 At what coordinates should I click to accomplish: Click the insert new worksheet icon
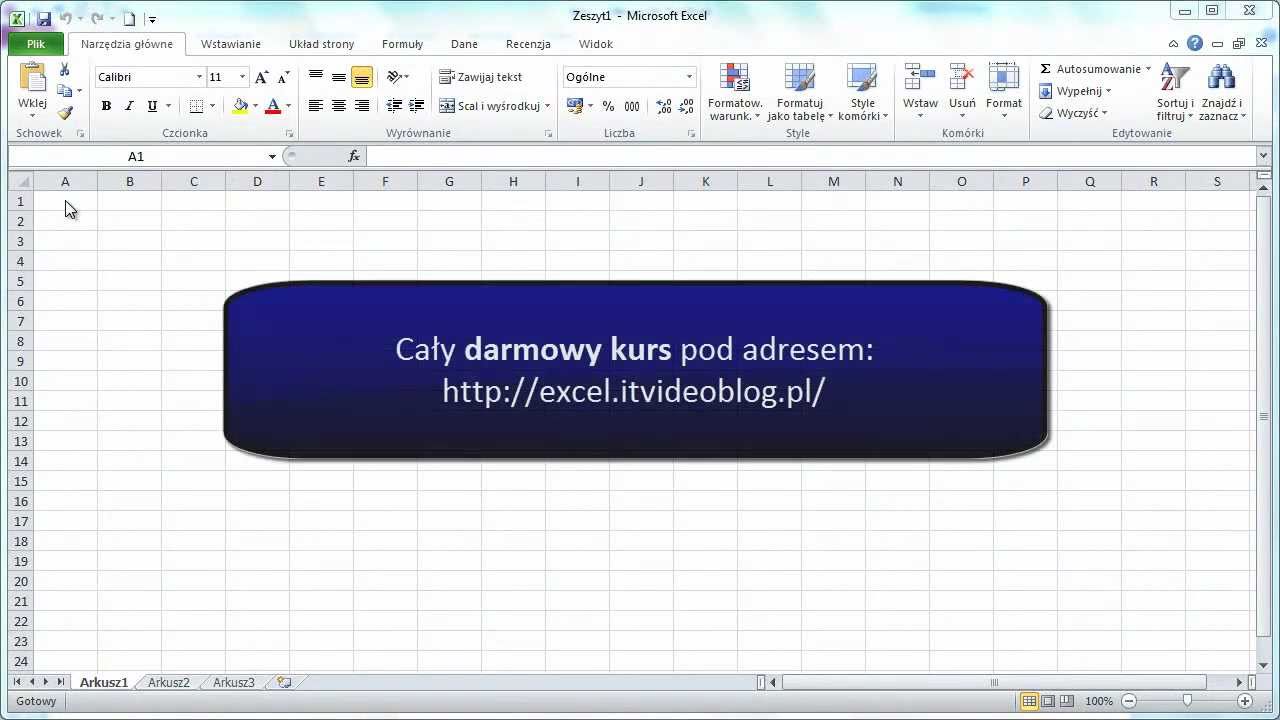pyautogui.click(x=285, y=682)
